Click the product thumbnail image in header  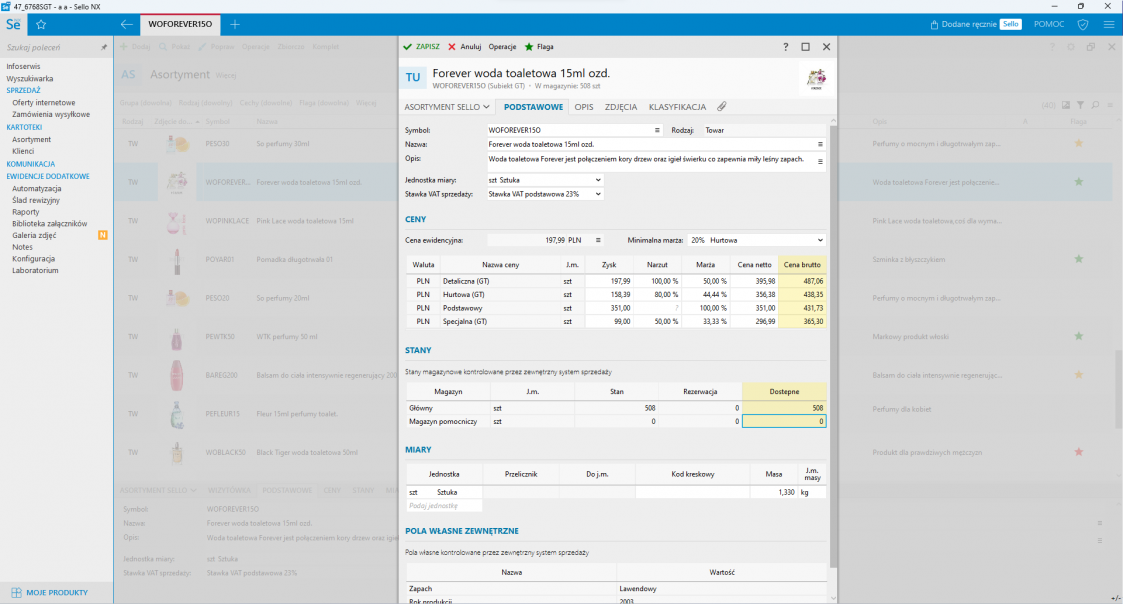[816, 80]
